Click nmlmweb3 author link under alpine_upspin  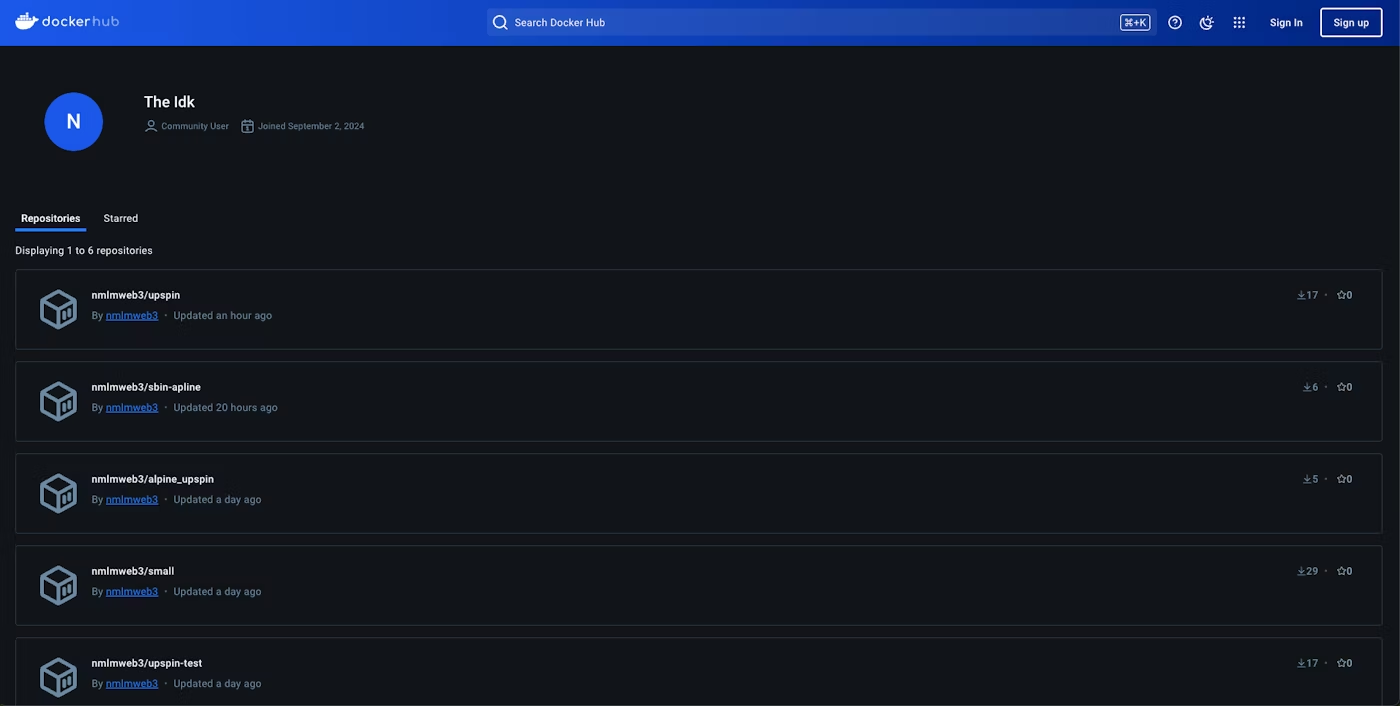coord(132,499)
